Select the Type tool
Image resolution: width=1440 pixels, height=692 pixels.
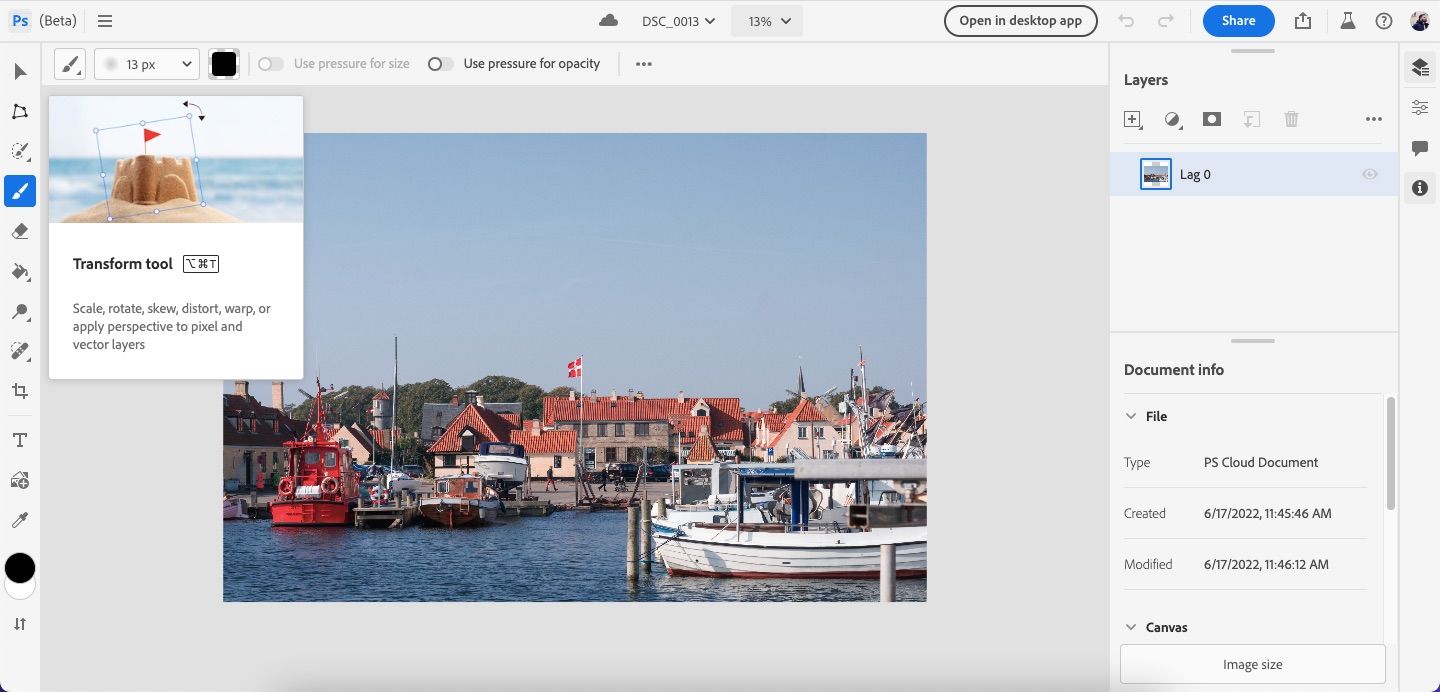[20, 440]
